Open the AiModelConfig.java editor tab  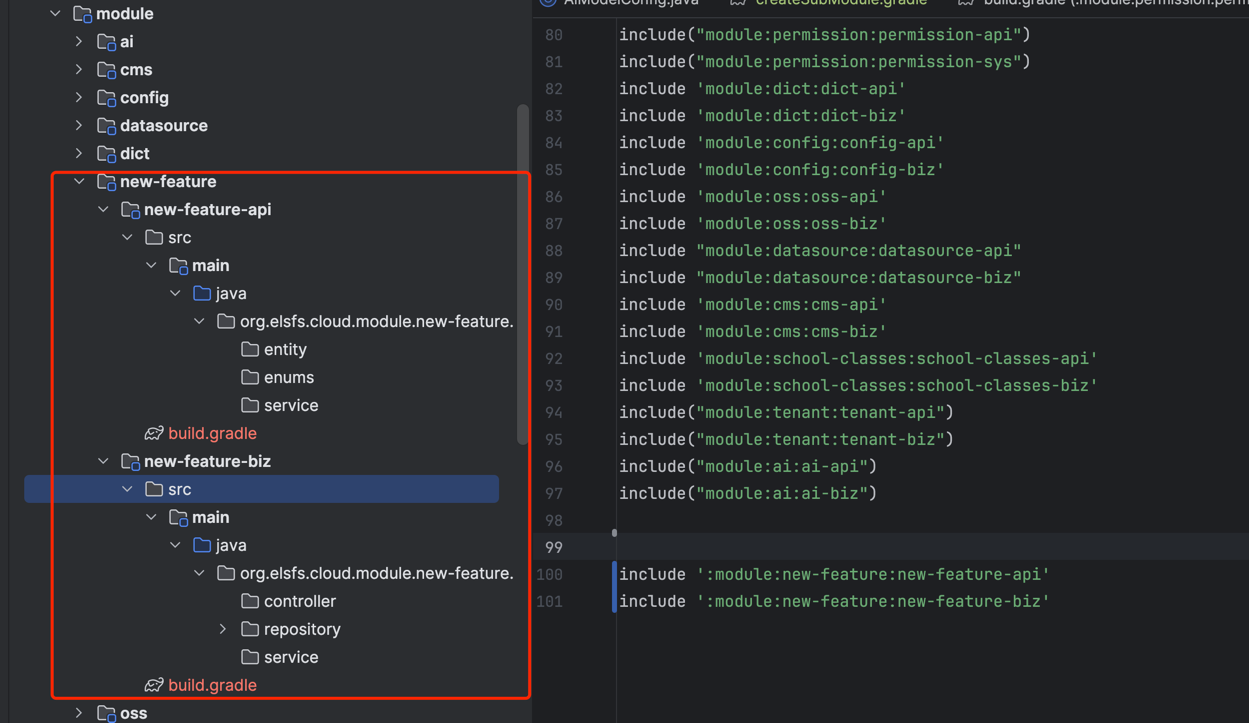point(630,3)
